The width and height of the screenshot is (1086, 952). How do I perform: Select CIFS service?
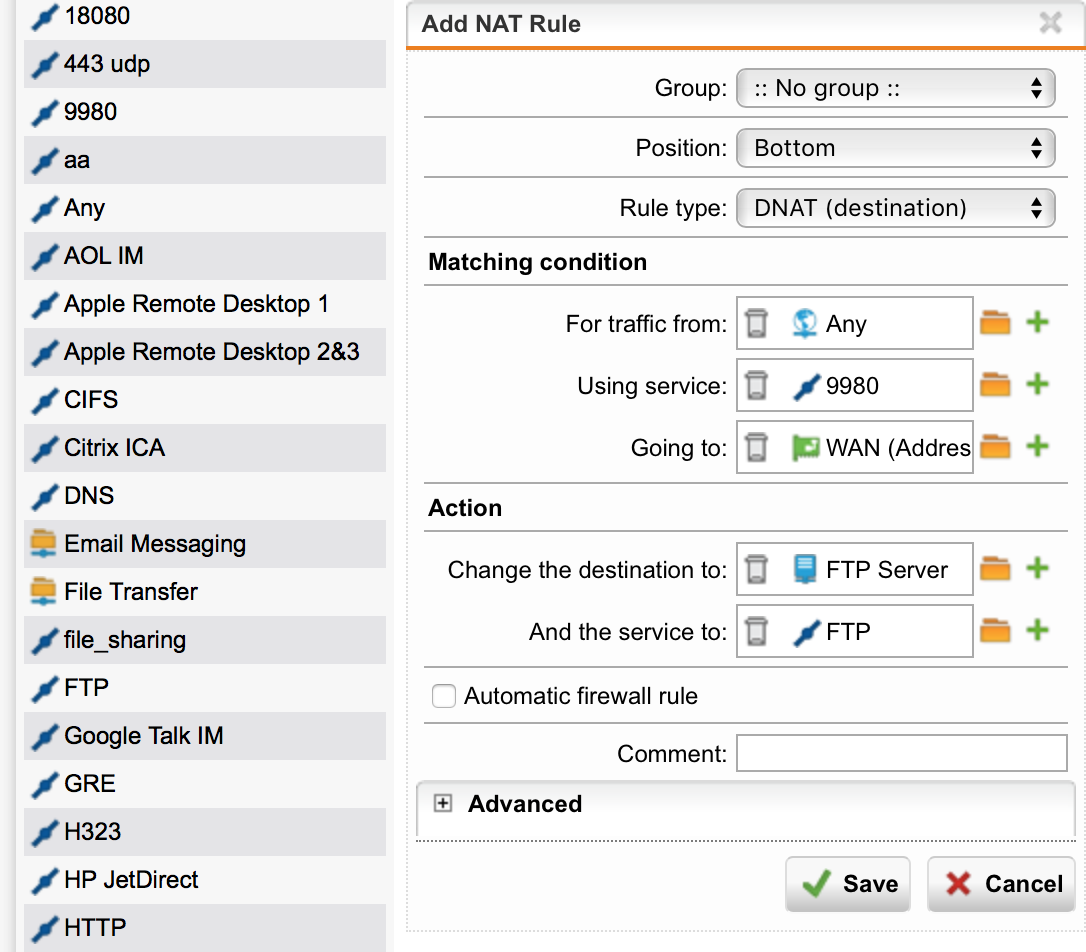point(205,399)
